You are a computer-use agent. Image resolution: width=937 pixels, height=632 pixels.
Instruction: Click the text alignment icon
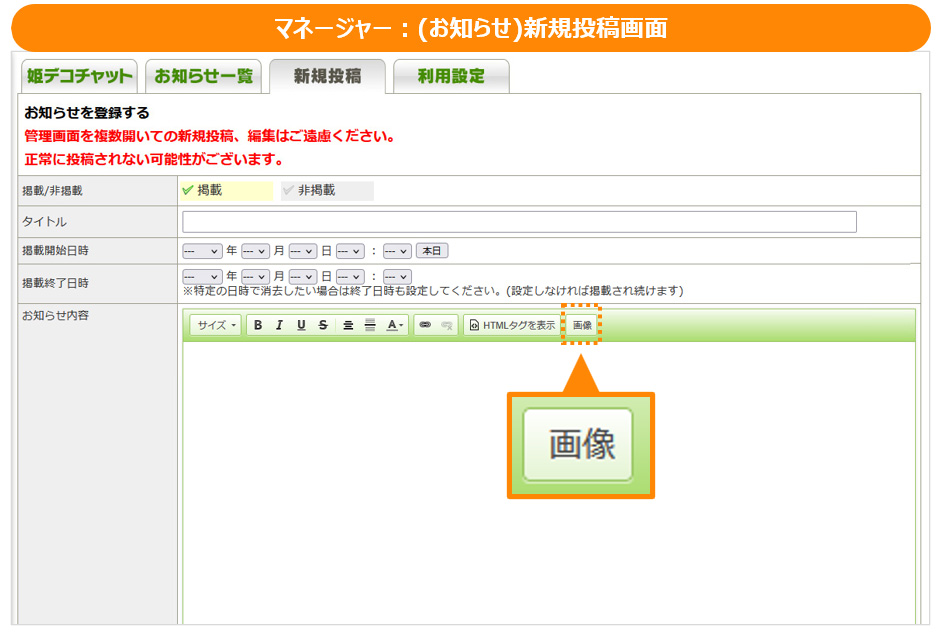click(348, 325)
